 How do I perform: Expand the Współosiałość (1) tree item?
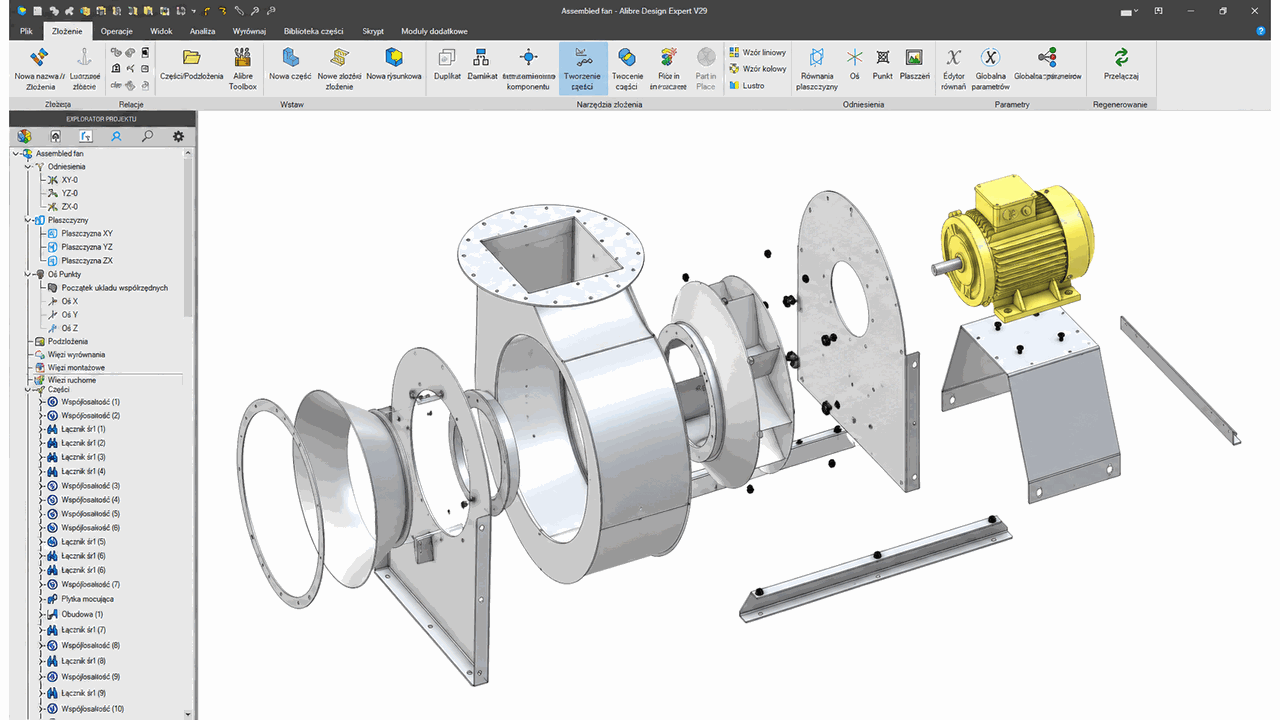(x=40, y=402)
